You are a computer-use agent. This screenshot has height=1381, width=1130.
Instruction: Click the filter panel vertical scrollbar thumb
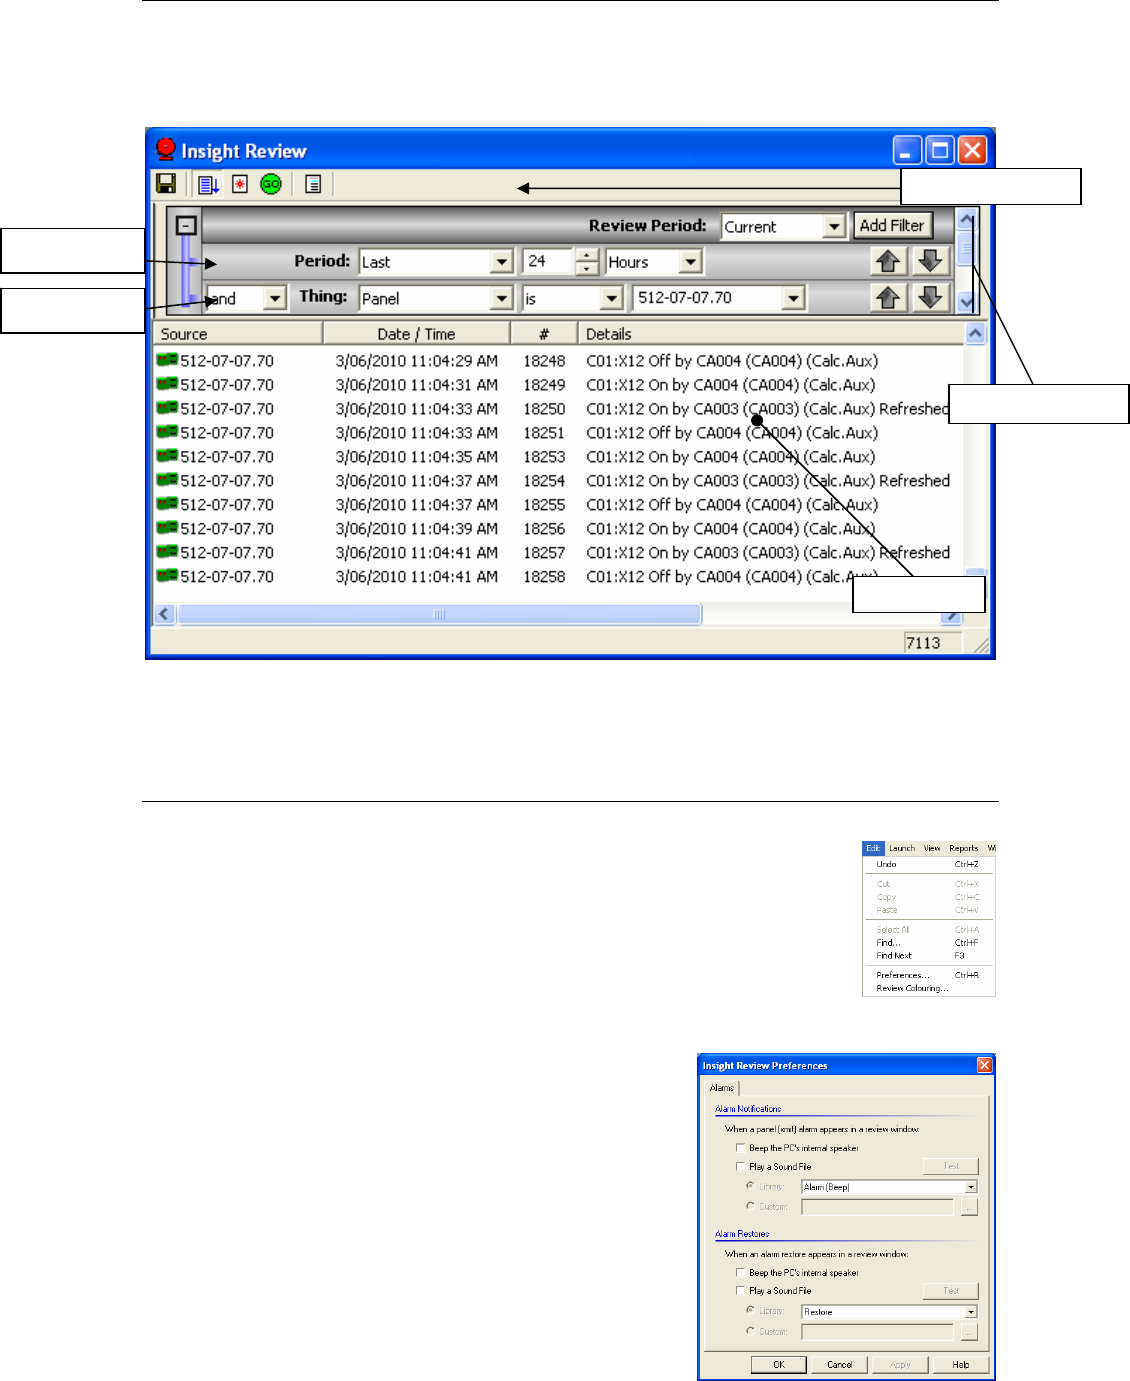point(967,248)
